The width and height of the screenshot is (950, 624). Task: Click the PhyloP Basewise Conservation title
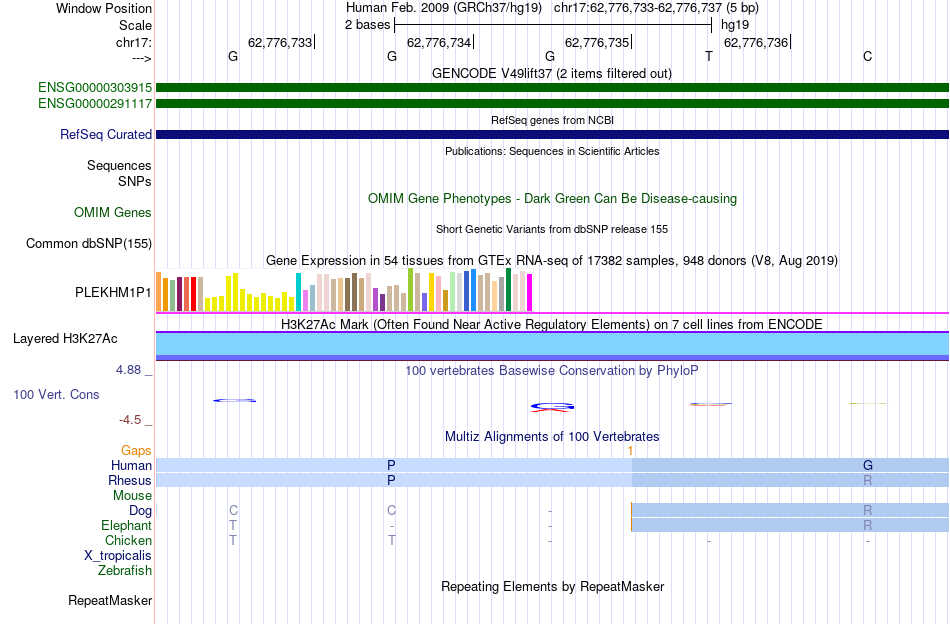[x=552, y=370]
